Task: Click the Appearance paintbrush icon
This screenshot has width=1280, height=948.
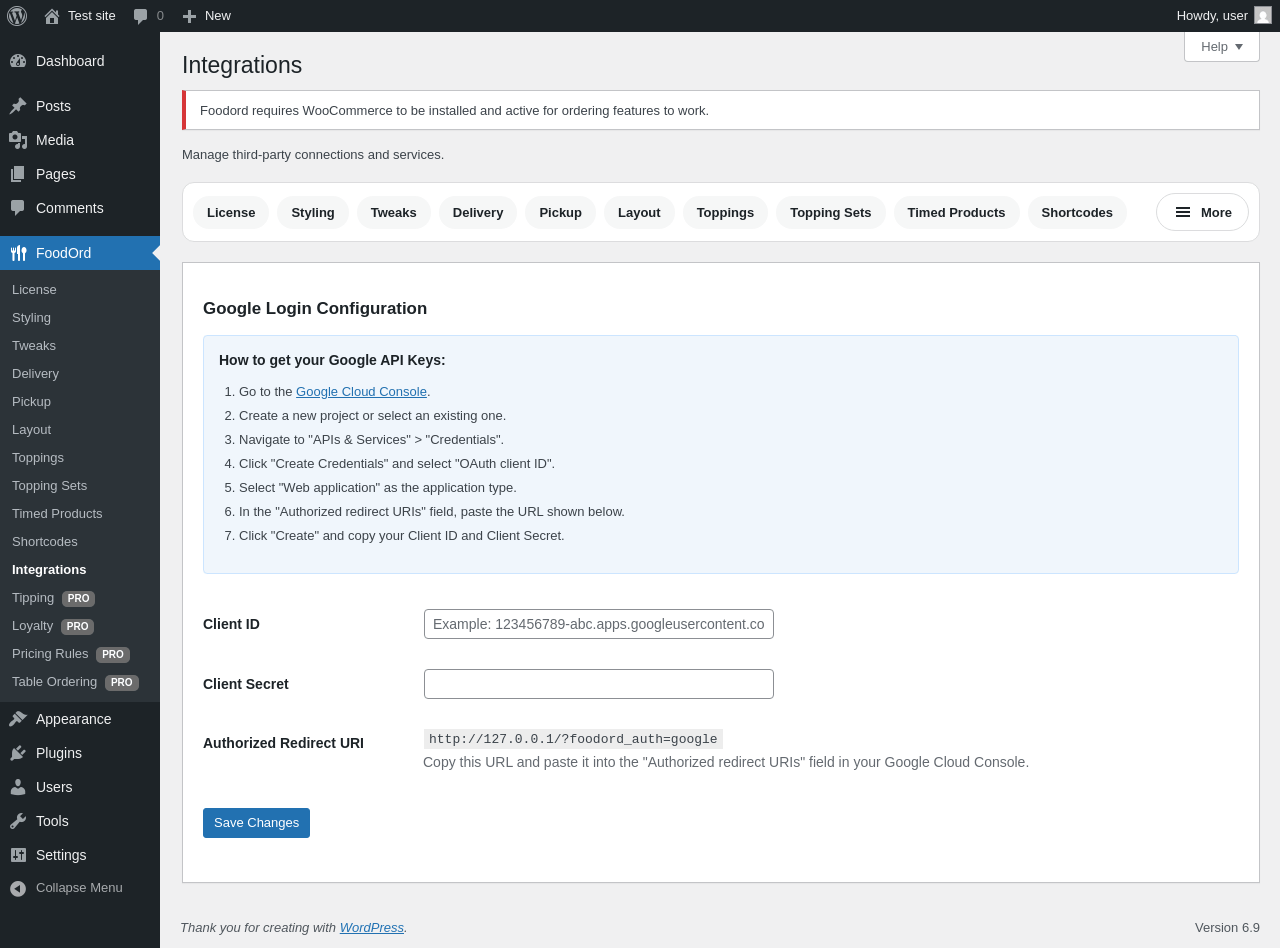Action: pos(18,719)
